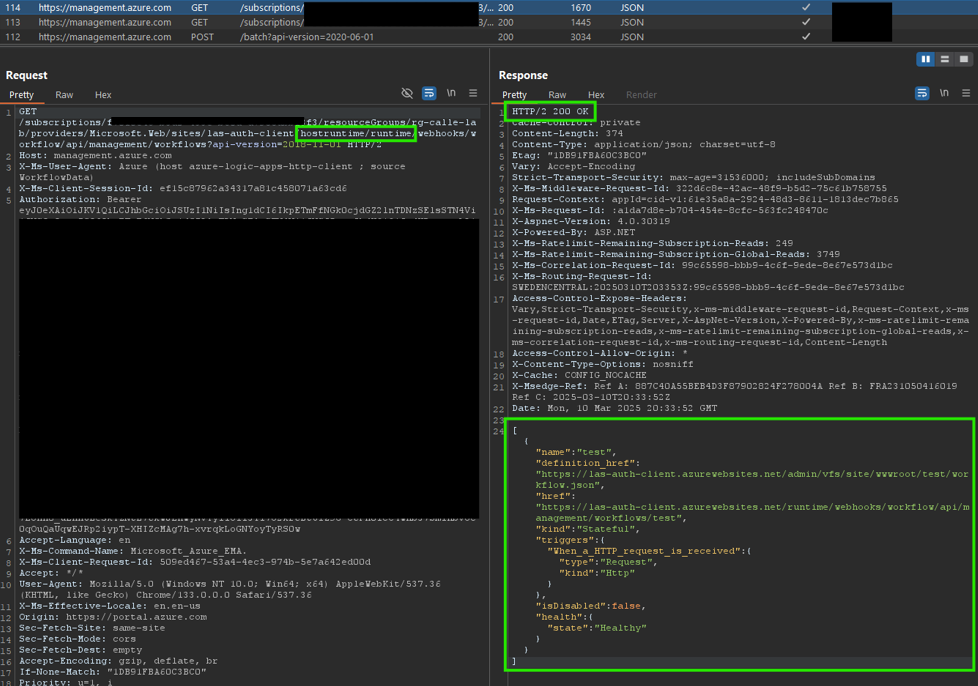Toggle hide non-printable characters eye icon in Request
This screenshot has height=686, width=978.
[x=407, y=93]
